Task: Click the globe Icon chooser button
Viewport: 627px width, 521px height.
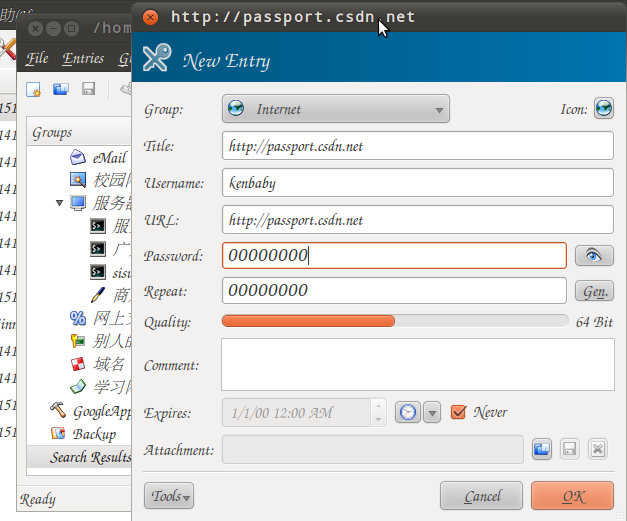Action: [x=603, y=108]
